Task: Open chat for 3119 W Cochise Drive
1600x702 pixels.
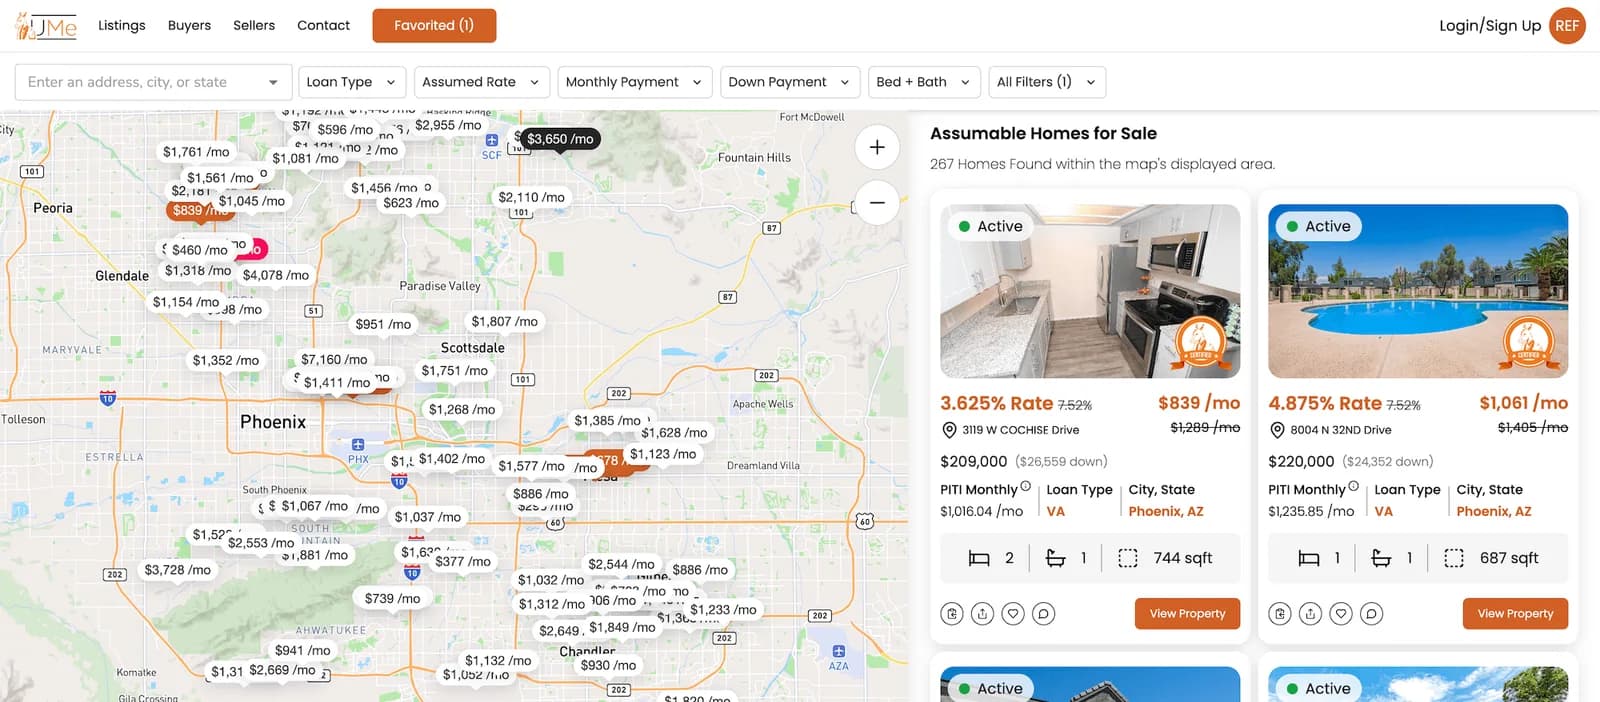Action: point(1044,613)
